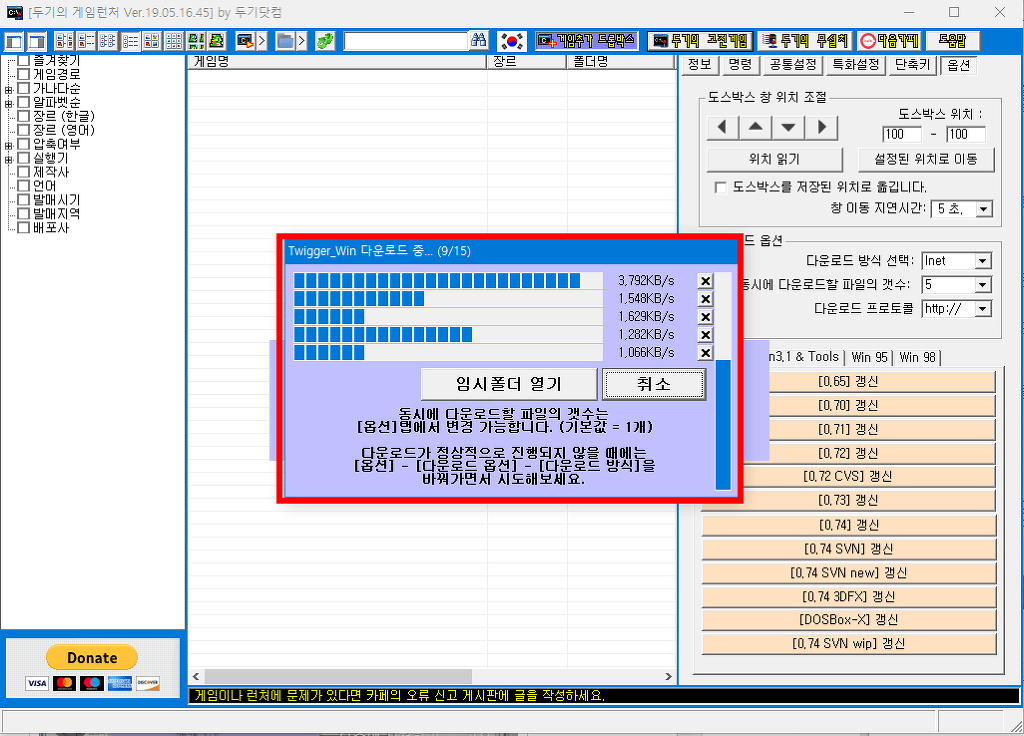1024x736 pixels.
Task: Open the arrow beside the run game icon
Action: pyautogui.click(x=262, y=42)
